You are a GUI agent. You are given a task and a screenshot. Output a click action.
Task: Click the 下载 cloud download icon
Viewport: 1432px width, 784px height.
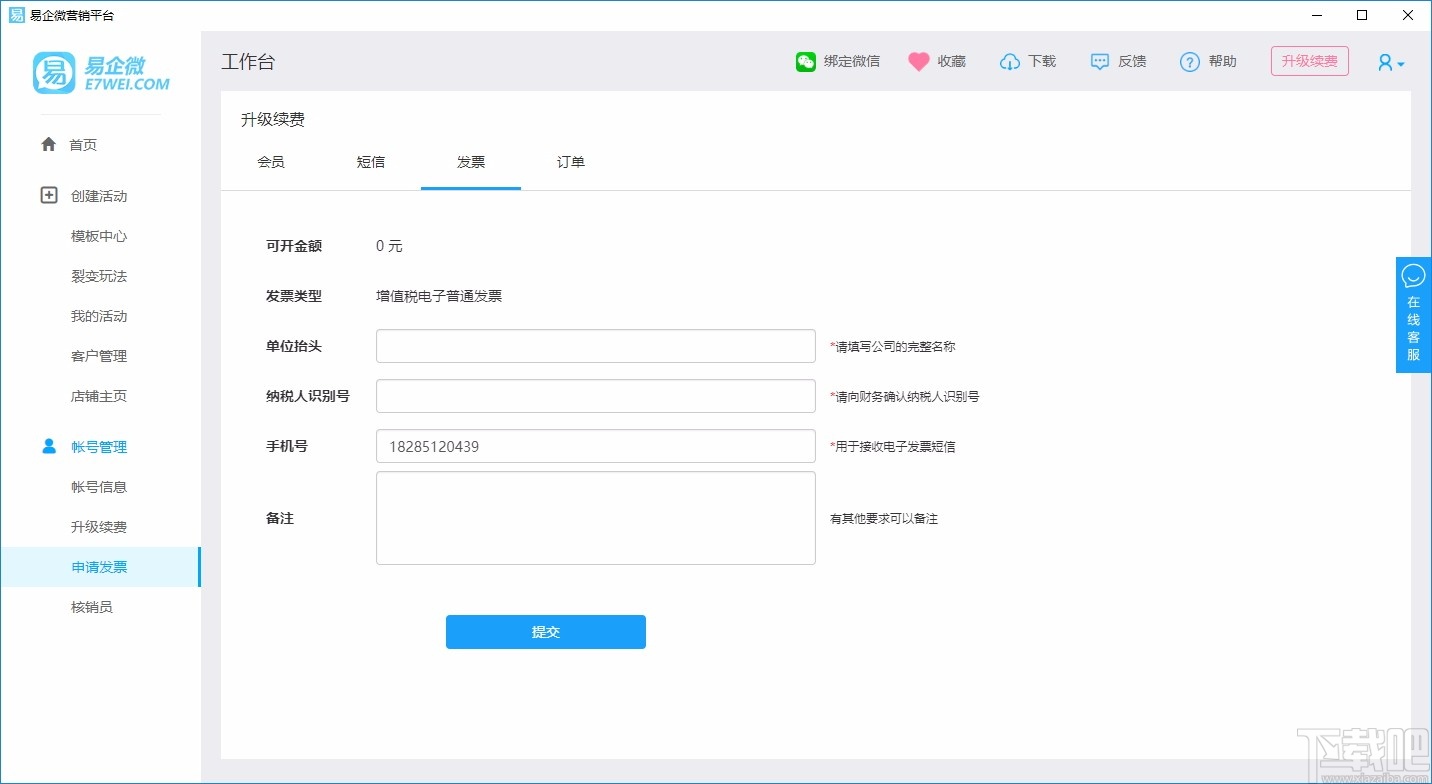(x=1010, y=61)
